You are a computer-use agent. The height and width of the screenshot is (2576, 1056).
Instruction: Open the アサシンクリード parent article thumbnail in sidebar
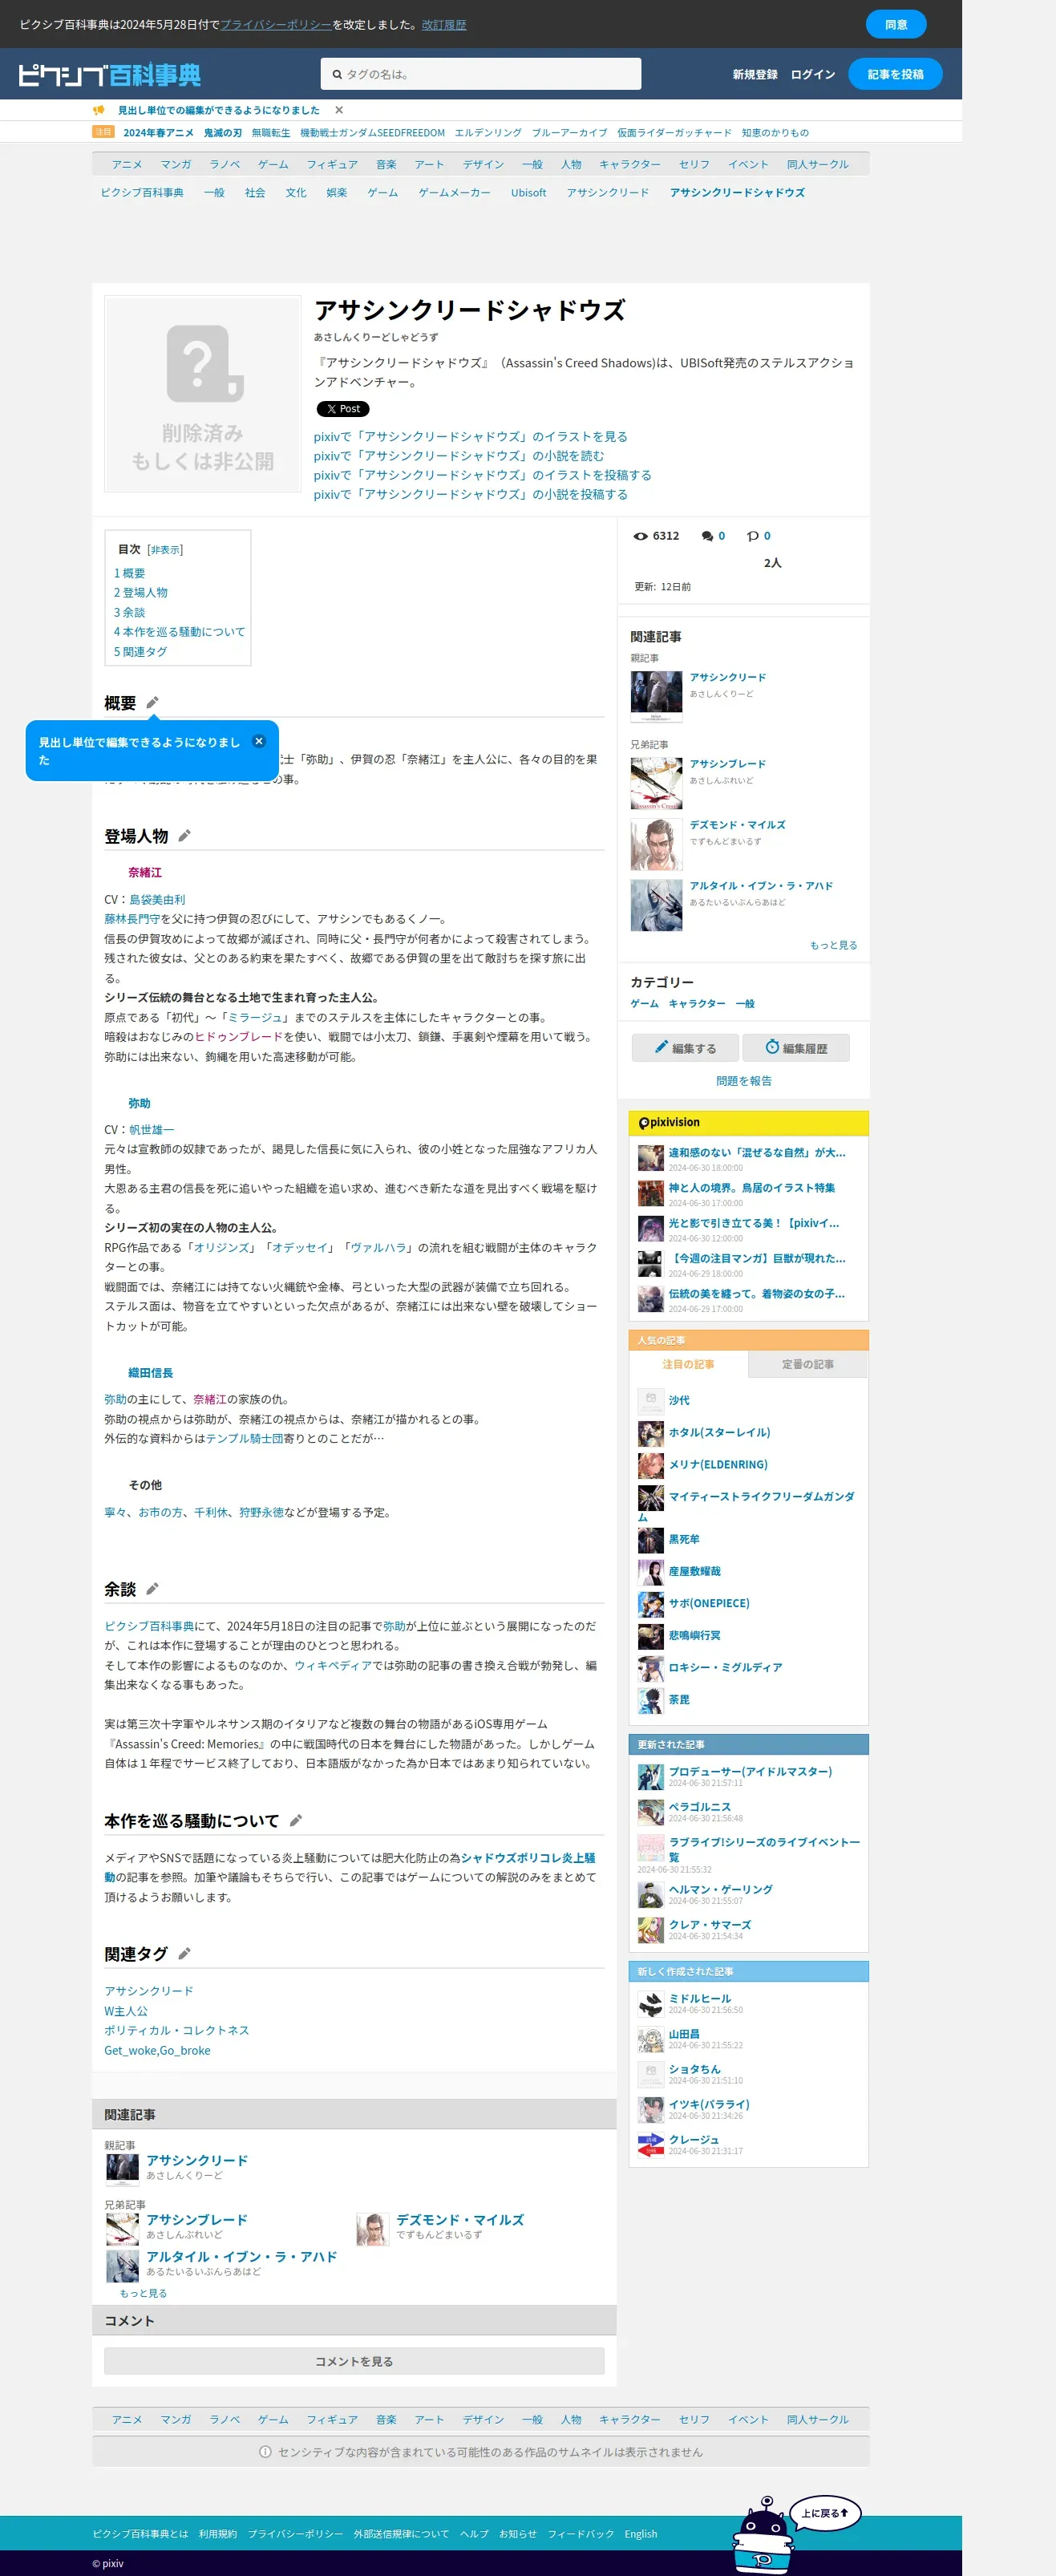(656, 697)
